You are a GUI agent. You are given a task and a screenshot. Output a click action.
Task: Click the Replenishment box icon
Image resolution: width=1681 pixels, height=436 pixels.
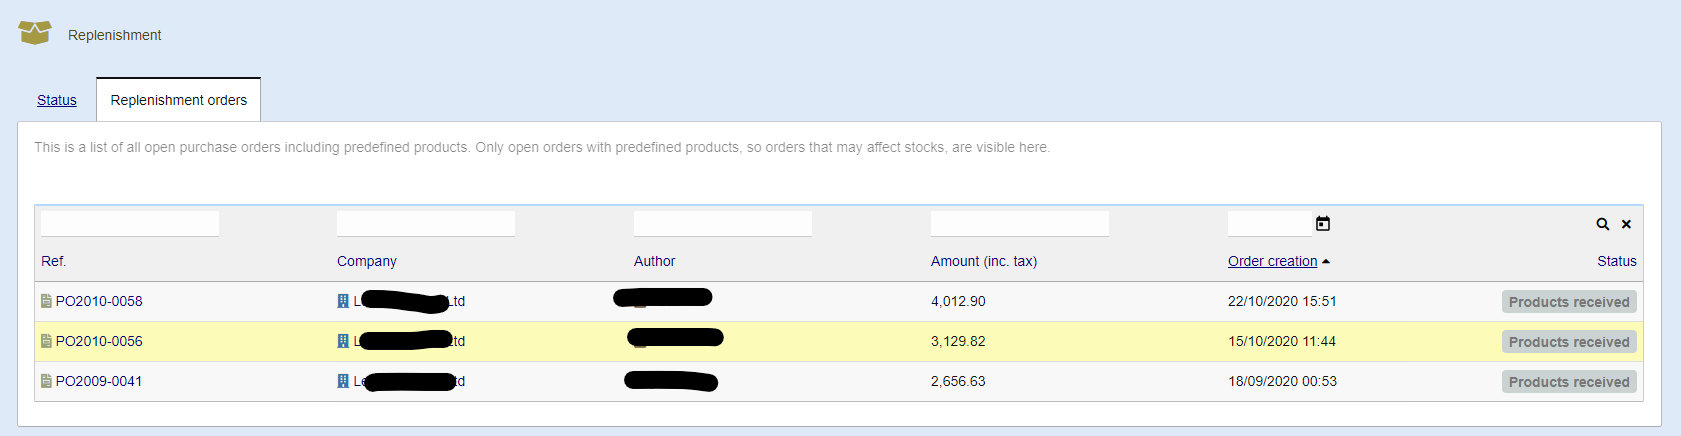click(35, 33)
